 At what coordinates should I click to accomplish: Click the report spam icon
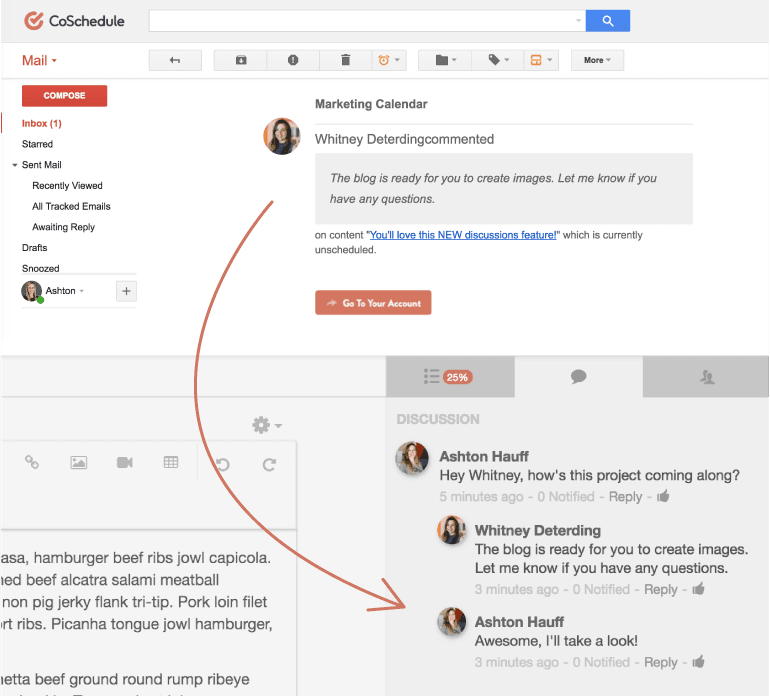coord(293,60)
